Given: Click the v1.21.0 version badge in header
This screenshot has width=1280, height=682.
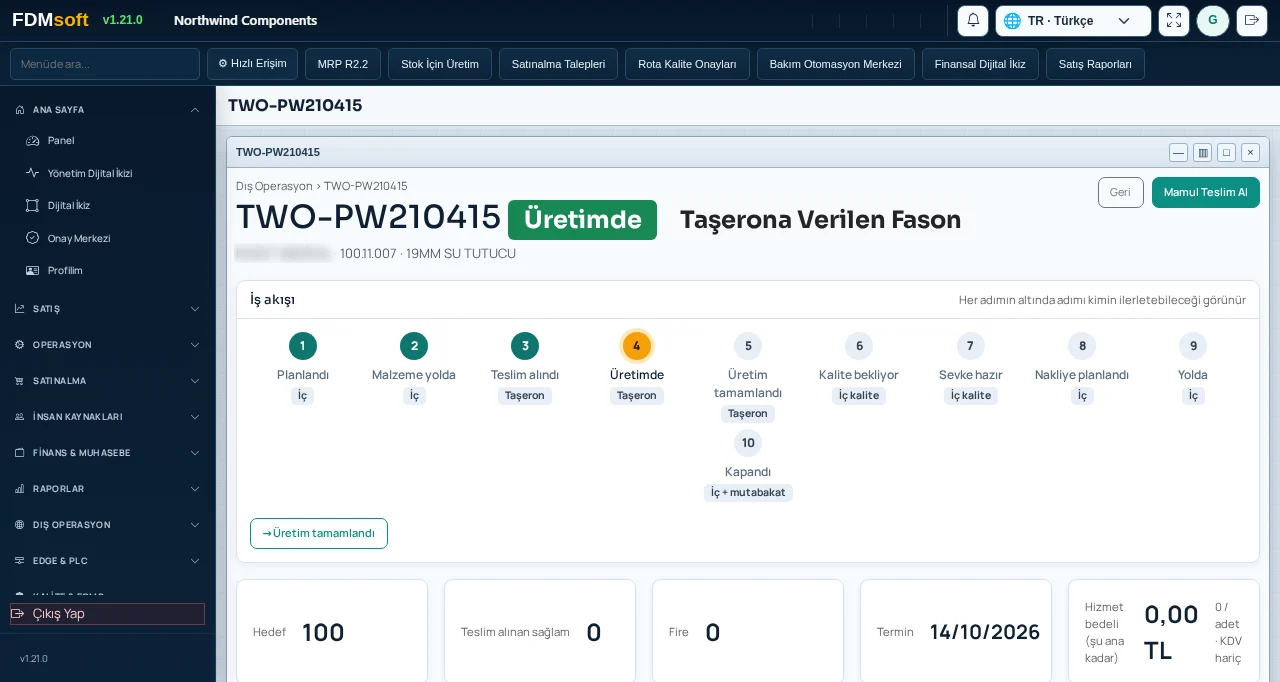Looking at the screenshot, I should click(123, 20).
